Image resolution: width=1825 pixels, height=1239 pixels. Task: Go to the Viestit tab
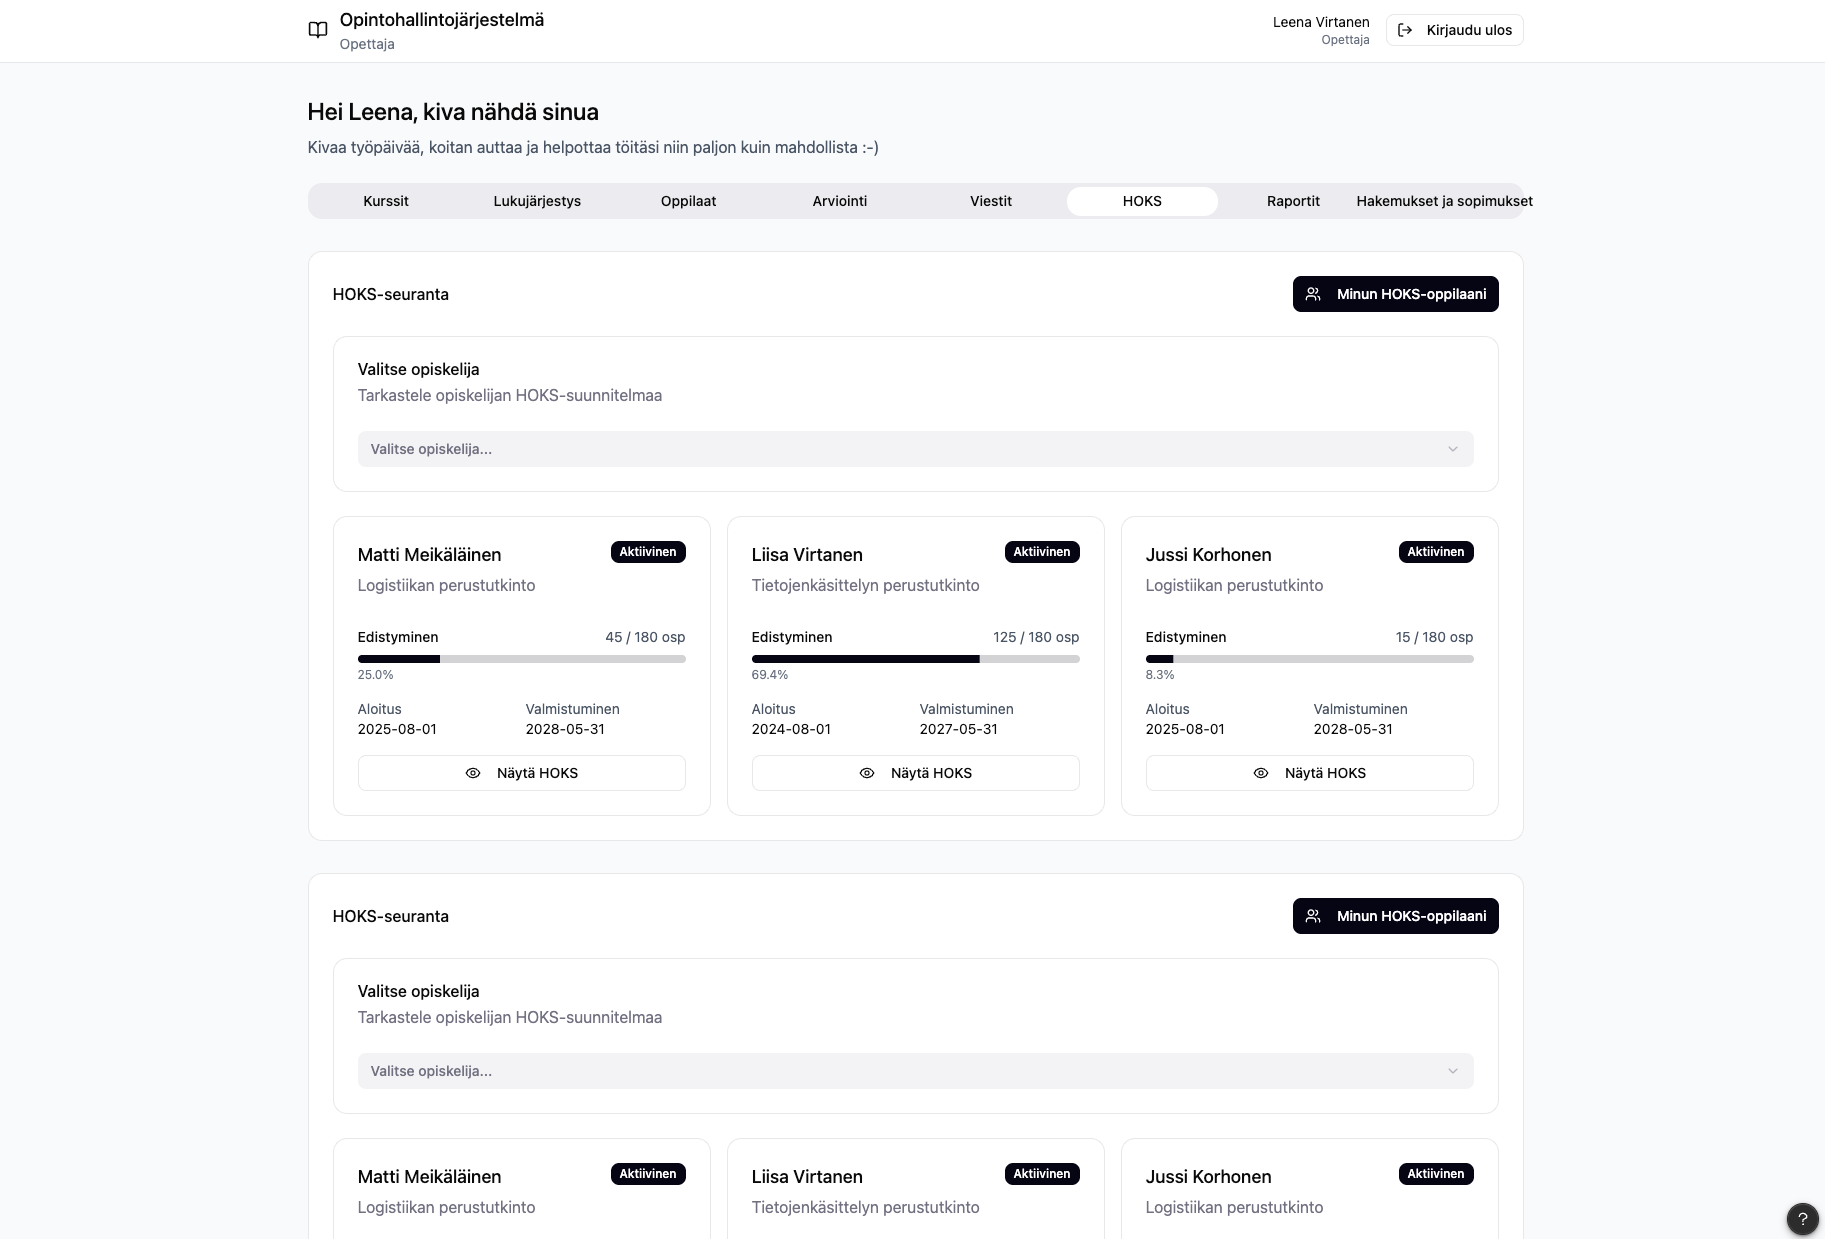(x=990, y=201)
